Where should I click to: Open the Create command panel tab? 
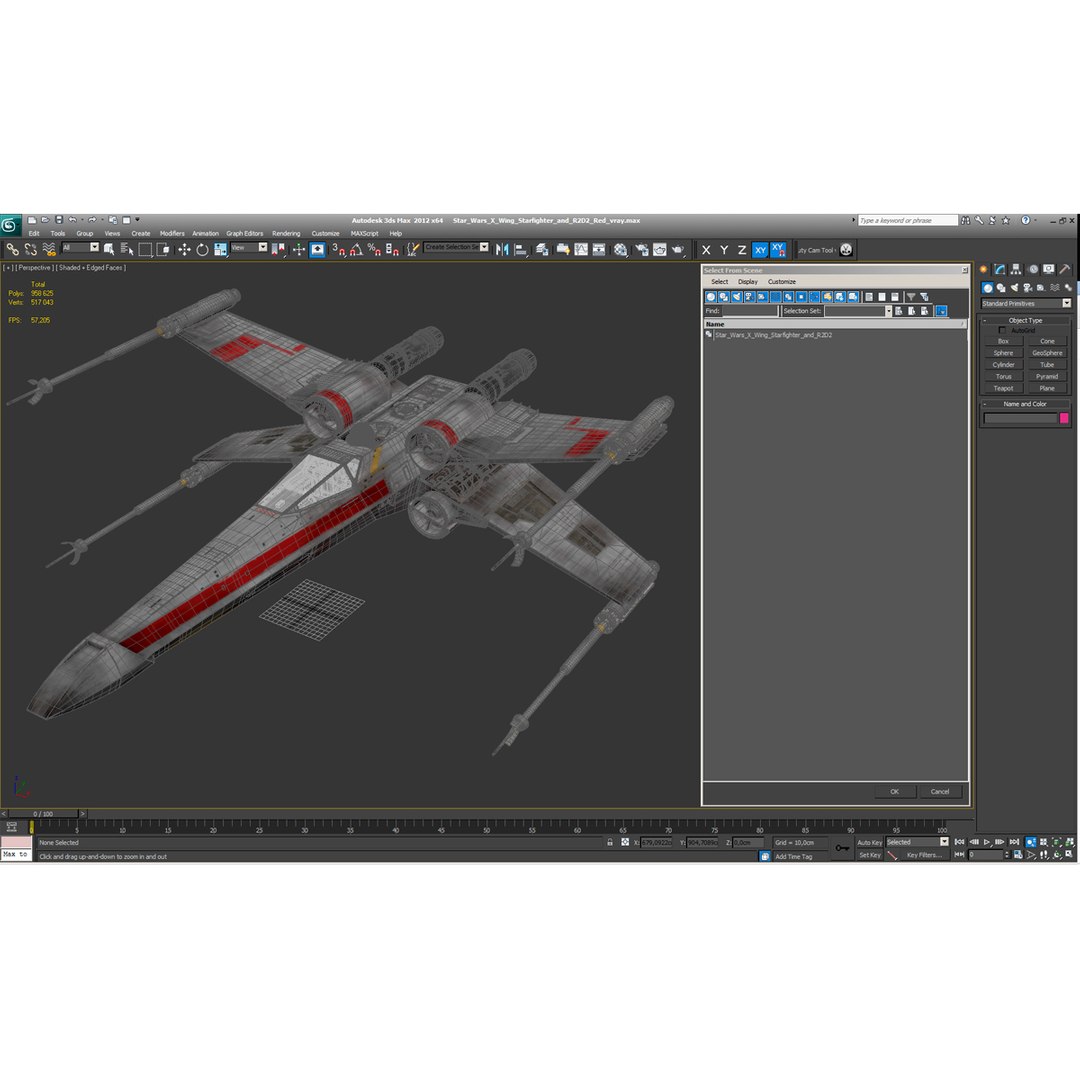coord(984,269)
